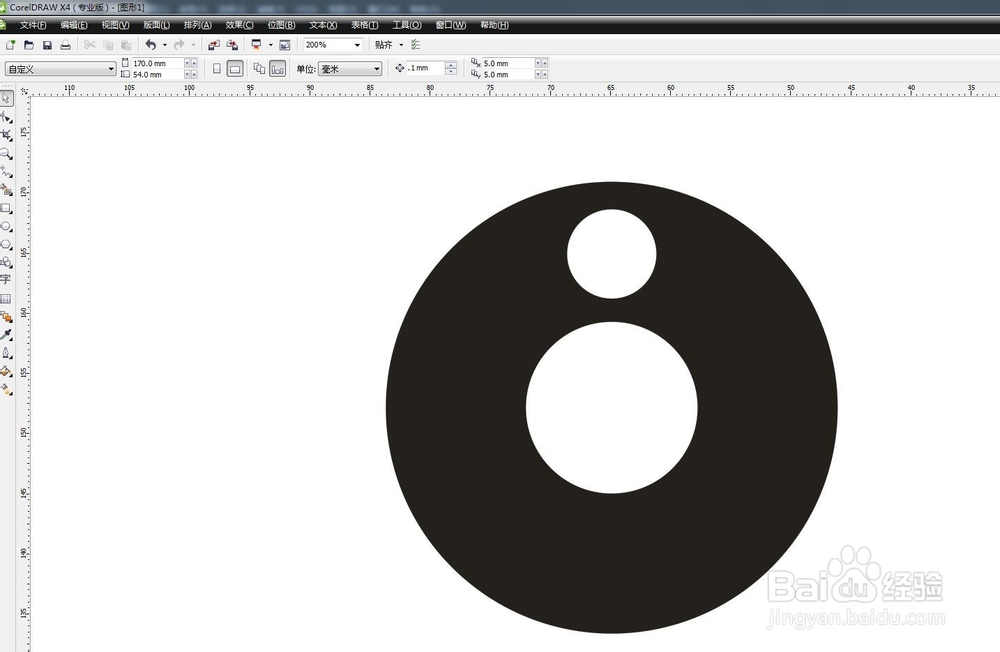Open the 贴齐 snap-to dropdown
This screenshot has width=1000, height=652.
[401, 45]
